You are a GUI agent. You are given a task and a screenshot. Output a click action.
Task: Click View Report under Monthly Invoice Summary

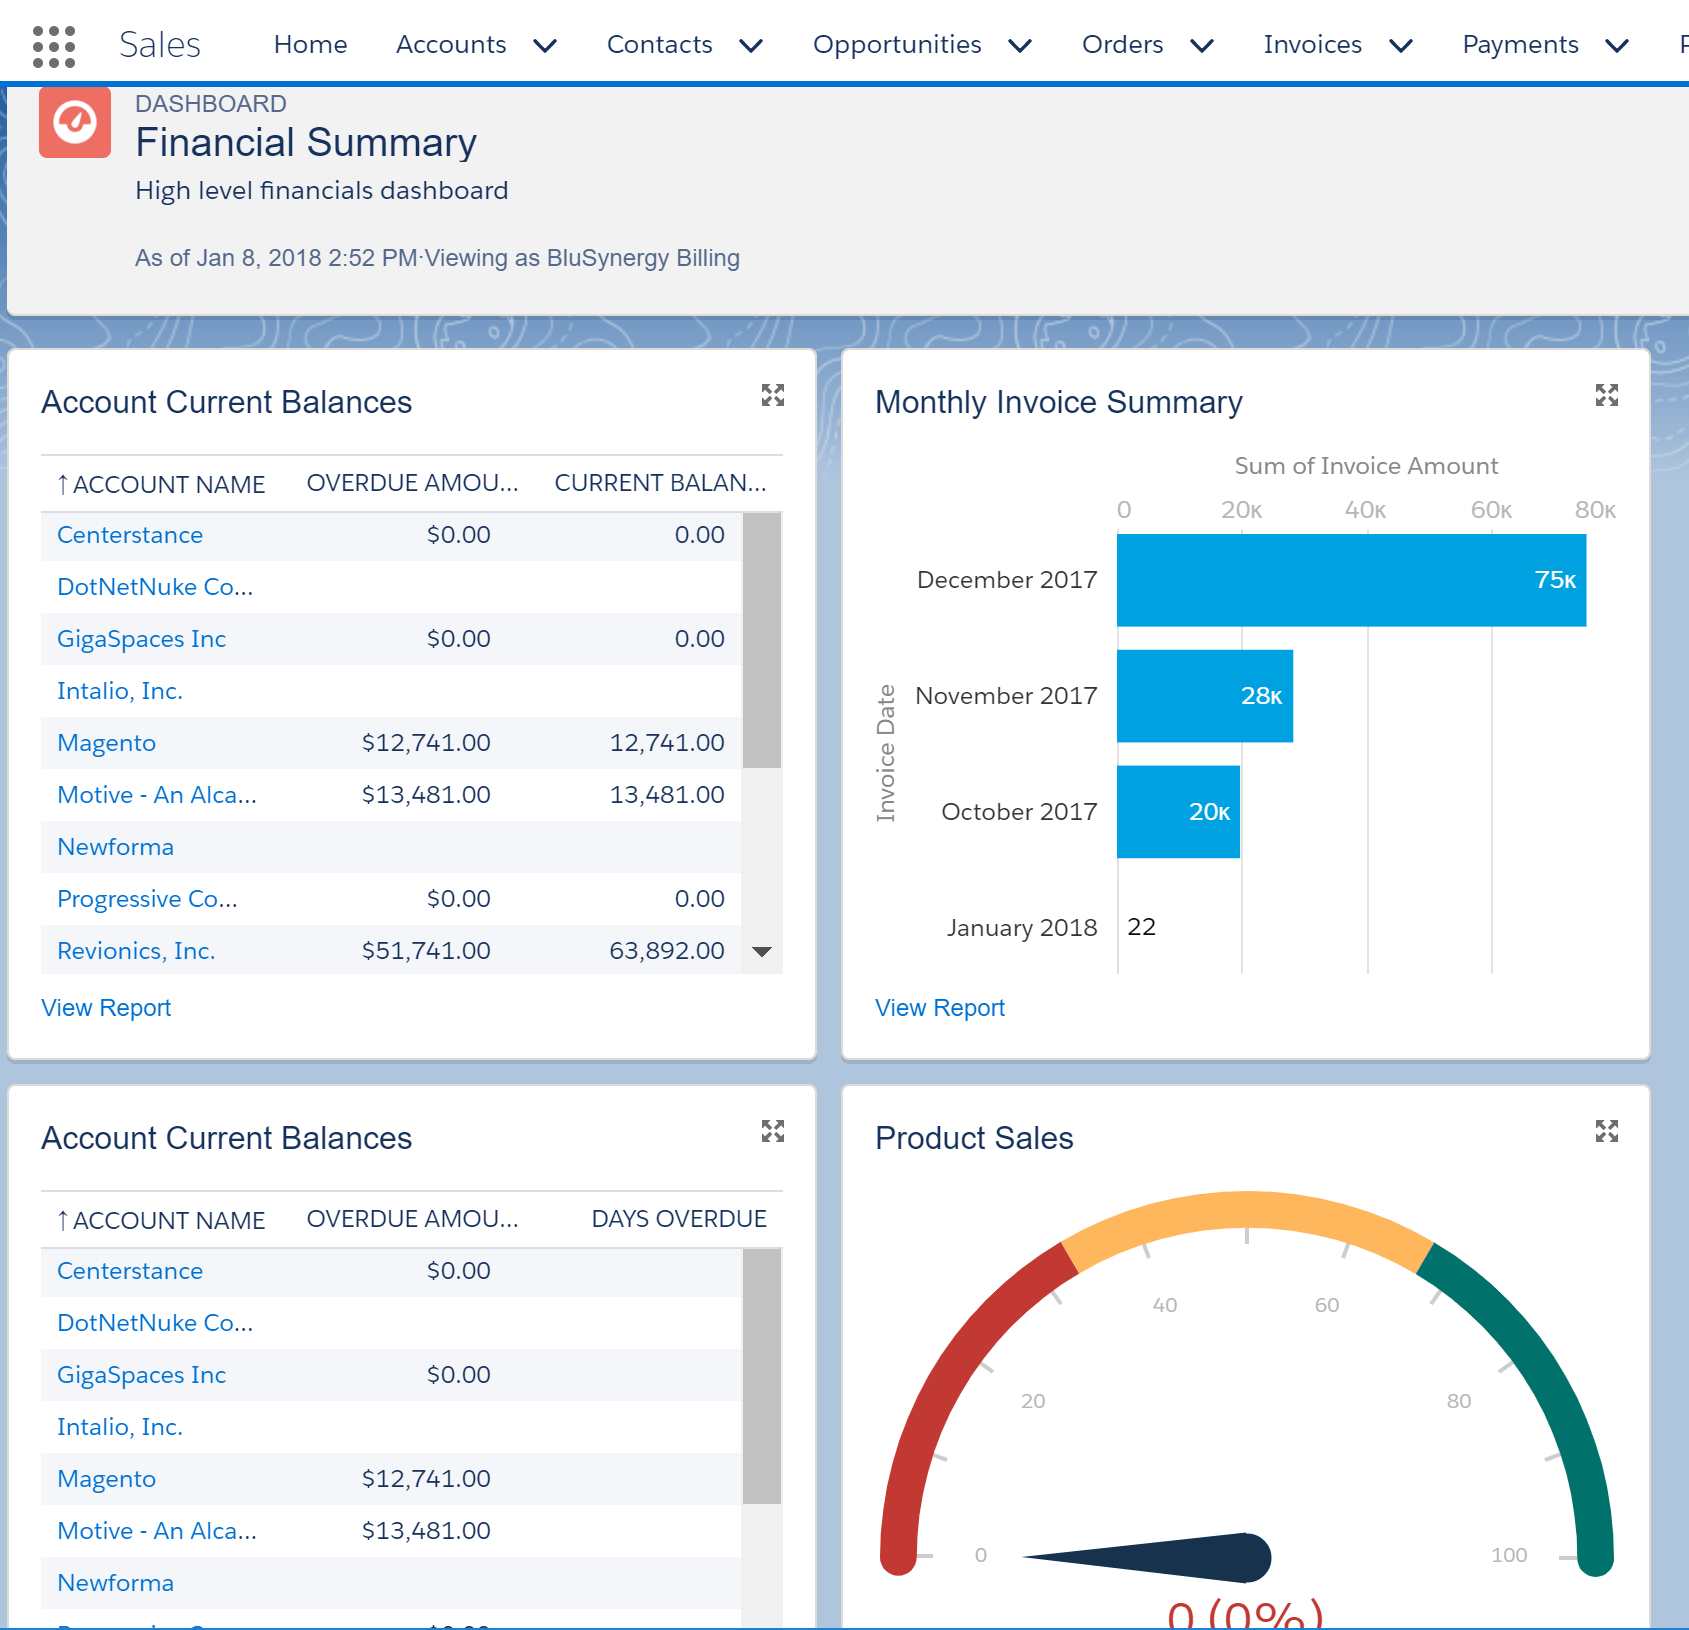[940, 1008]
